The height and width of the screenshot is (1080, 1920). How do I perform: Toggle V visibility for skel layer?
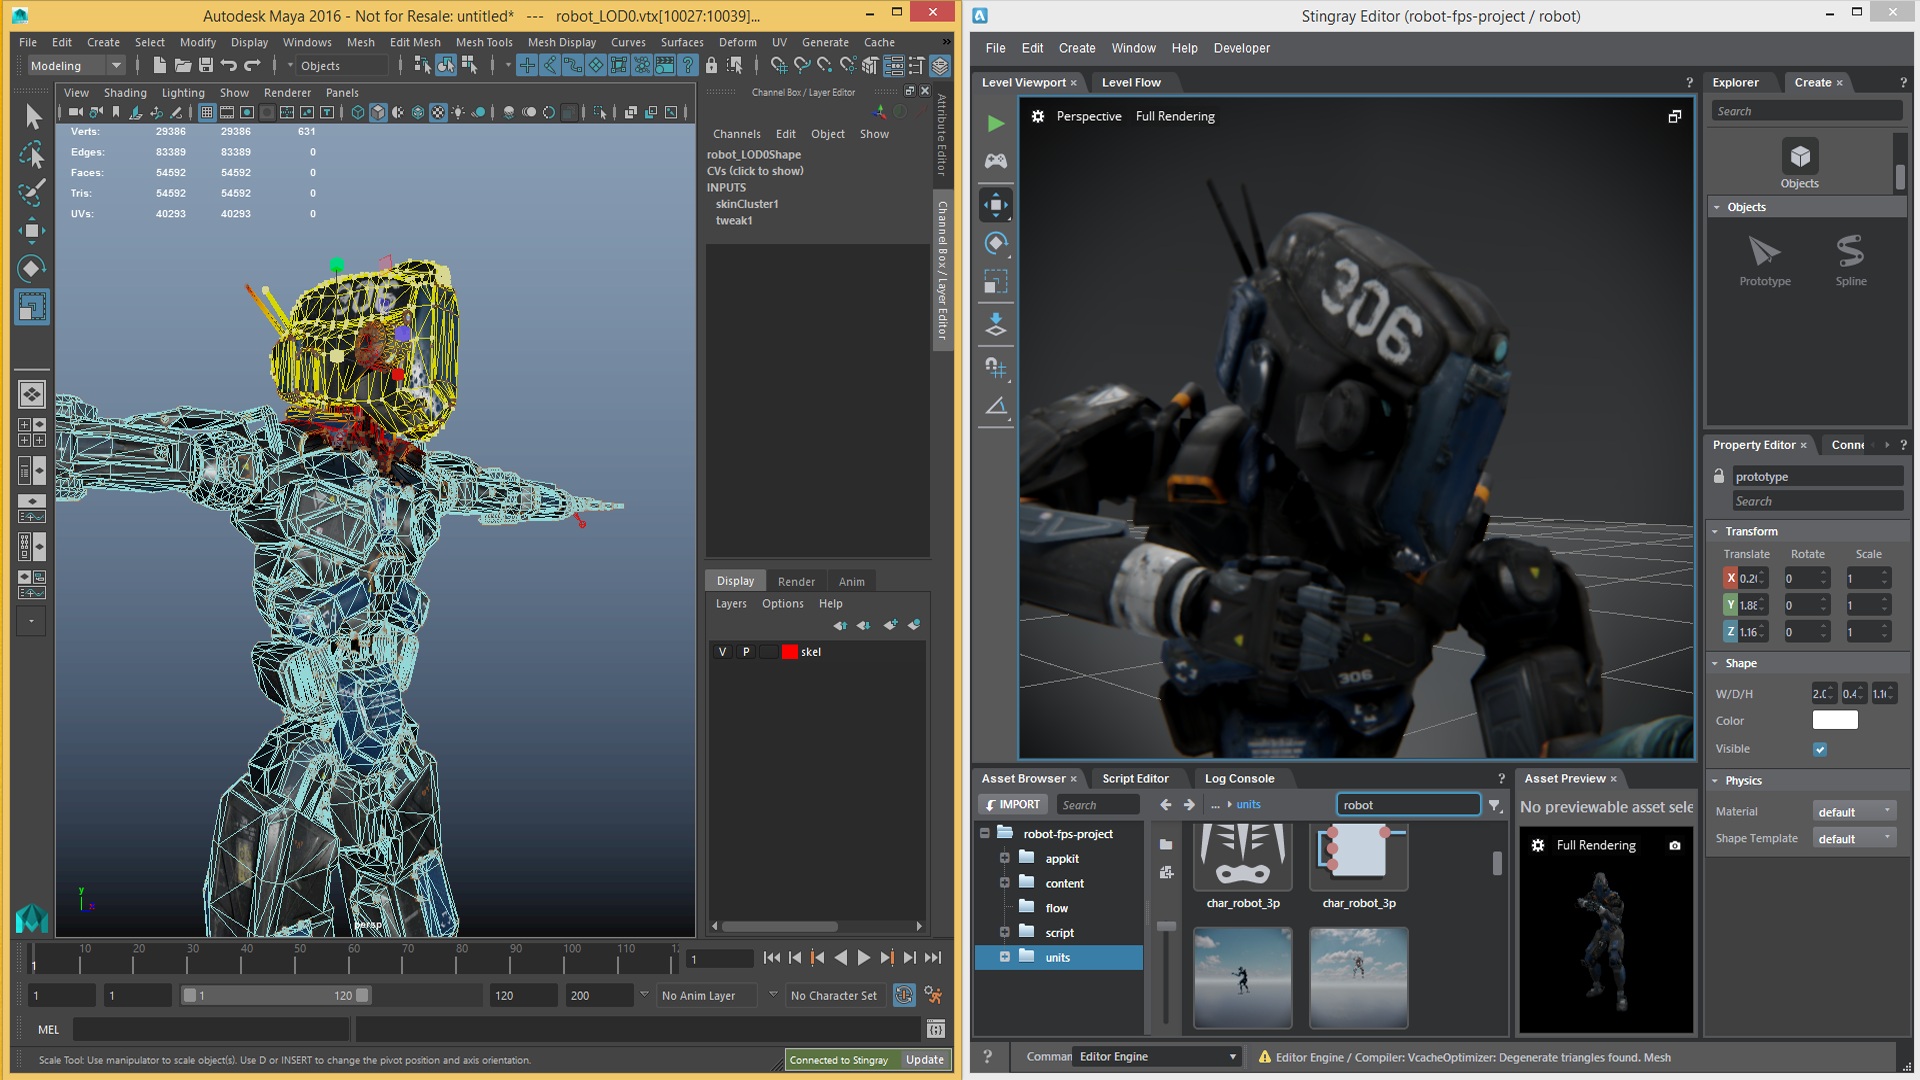[x=723, y=652]
